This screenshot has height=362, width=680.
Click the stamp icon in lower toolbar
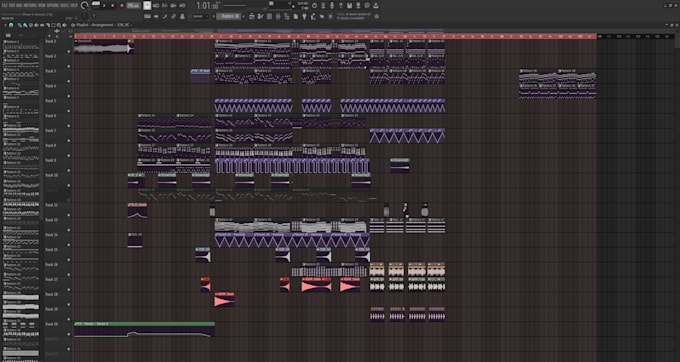tap(183, 16)
